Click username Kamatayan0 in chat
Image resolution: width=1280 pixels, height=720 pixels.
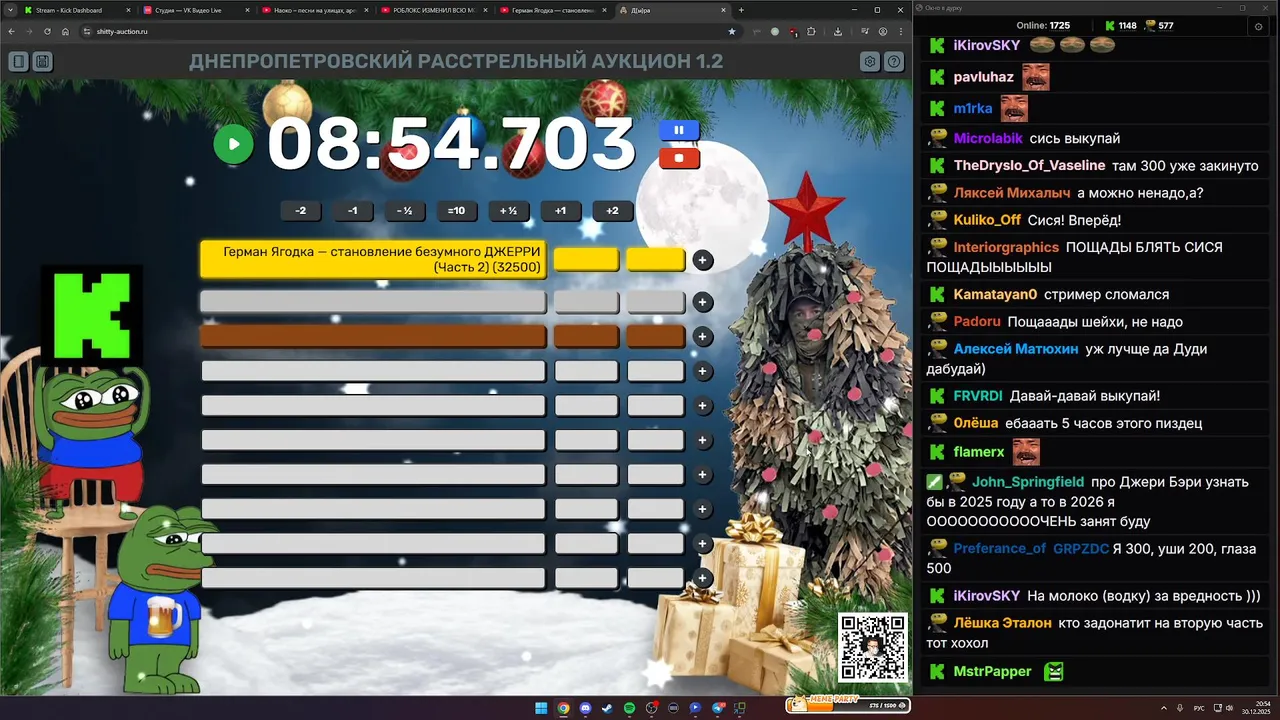995,294
